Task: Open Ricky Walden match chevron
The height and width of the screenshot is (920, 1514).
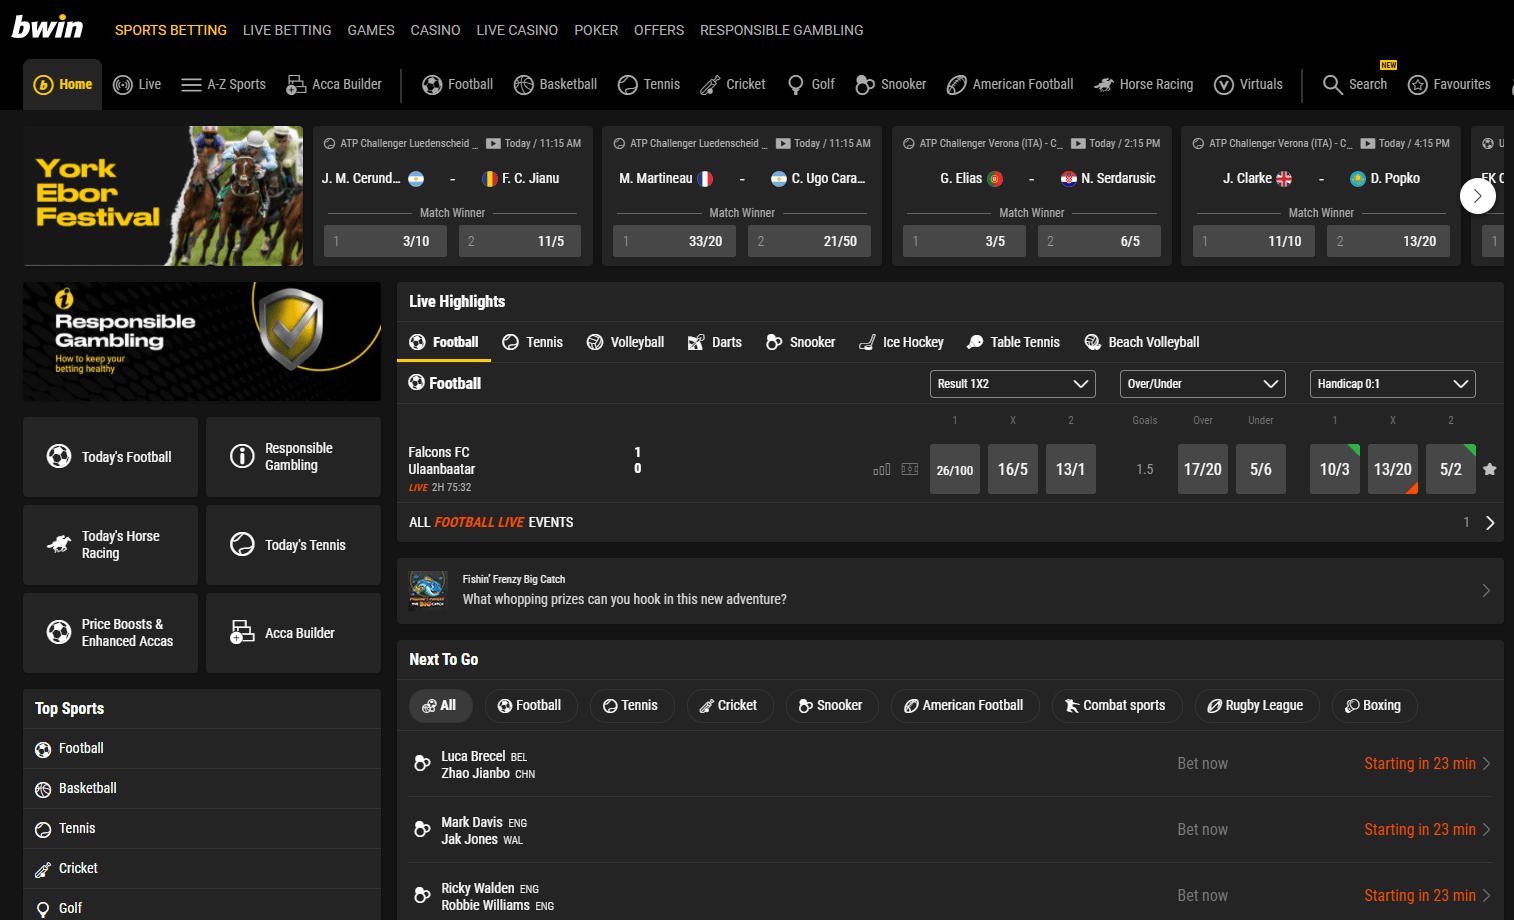Action: (1486, 896)
